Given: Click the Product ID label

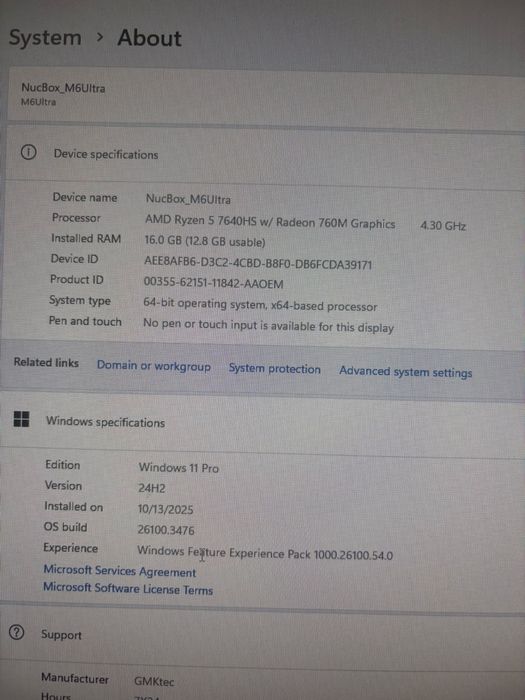Looking at the screenshot, I should (76, 279).
